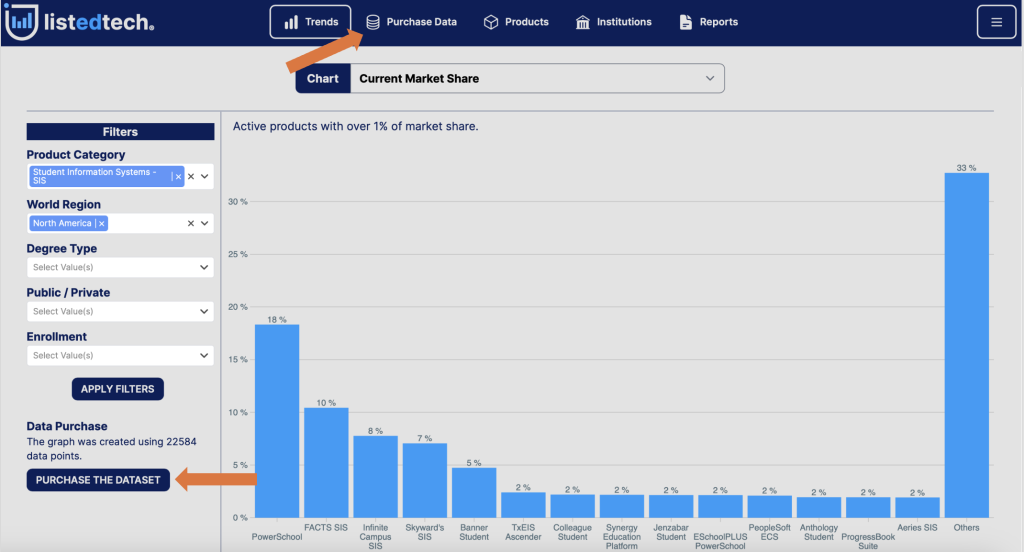Click the 'Others' axis label
Image resolution: width=1024 pixels, height=552 pixels.
[x=967, y=528]
